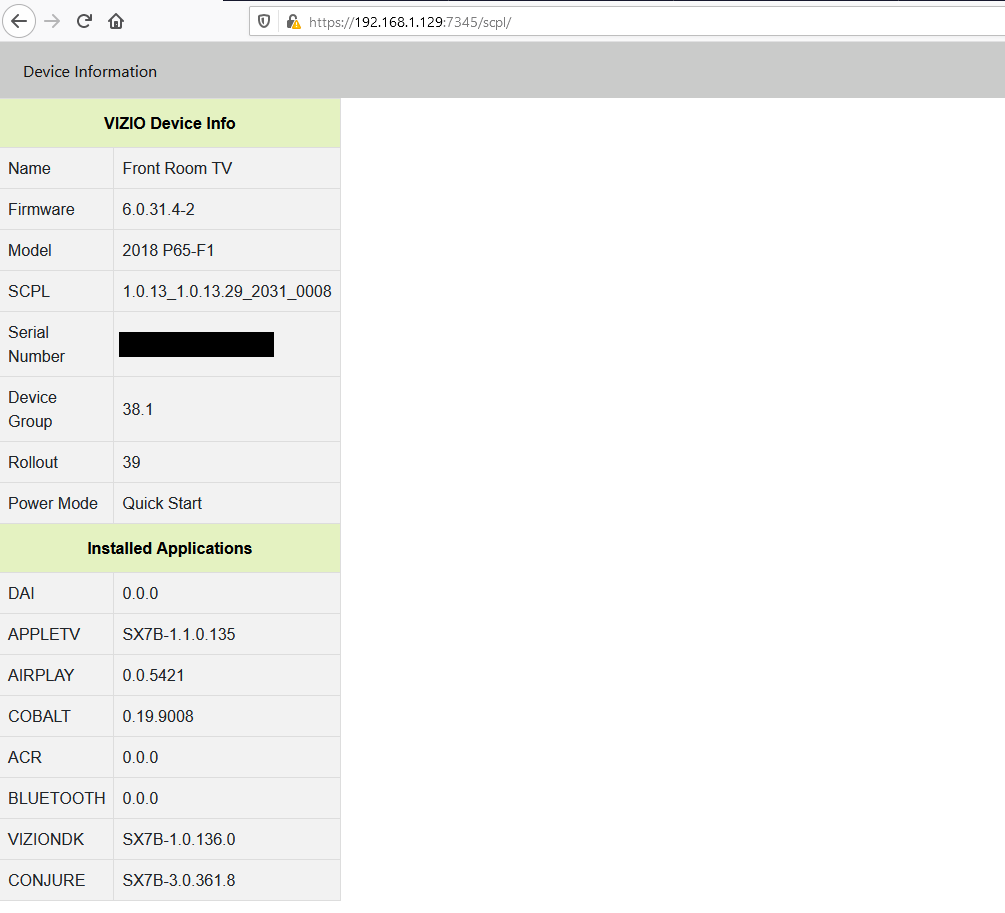Select the Front Room TV name value
This screenshot has width=1005, height=913.
[177, 168]
